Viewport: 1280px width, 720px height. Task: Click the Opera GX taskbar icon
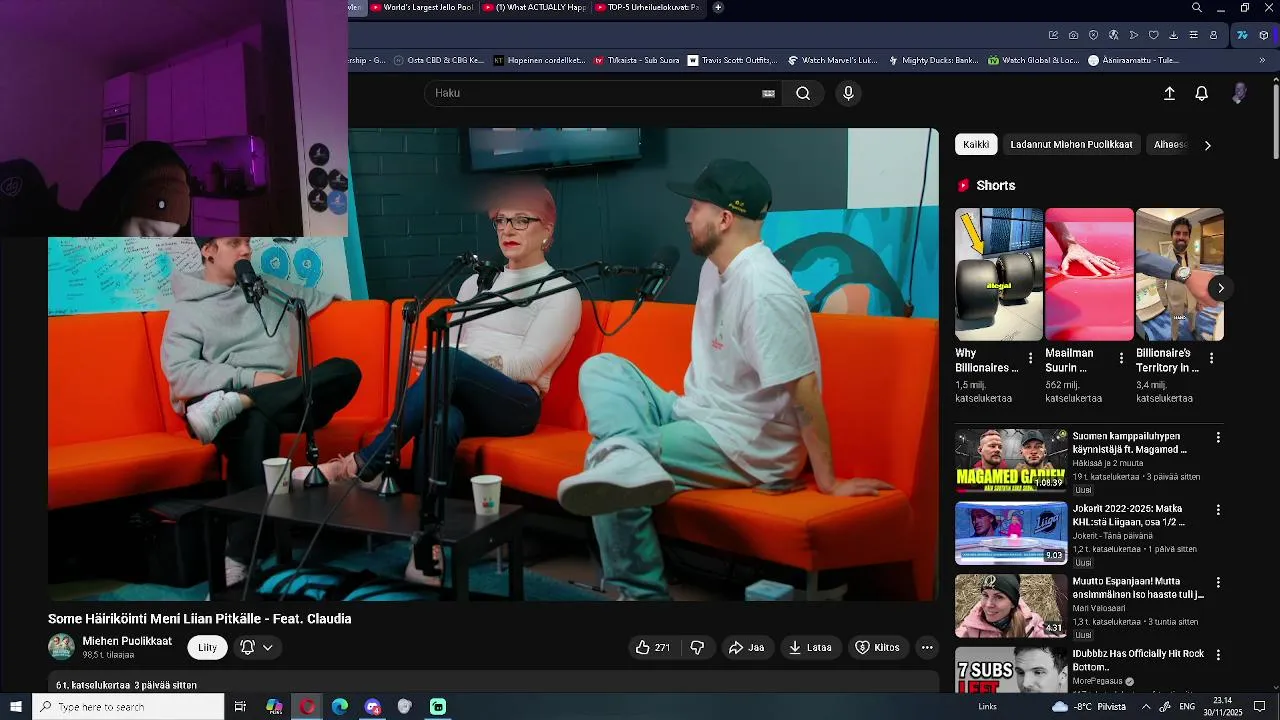tap(307, 707)
